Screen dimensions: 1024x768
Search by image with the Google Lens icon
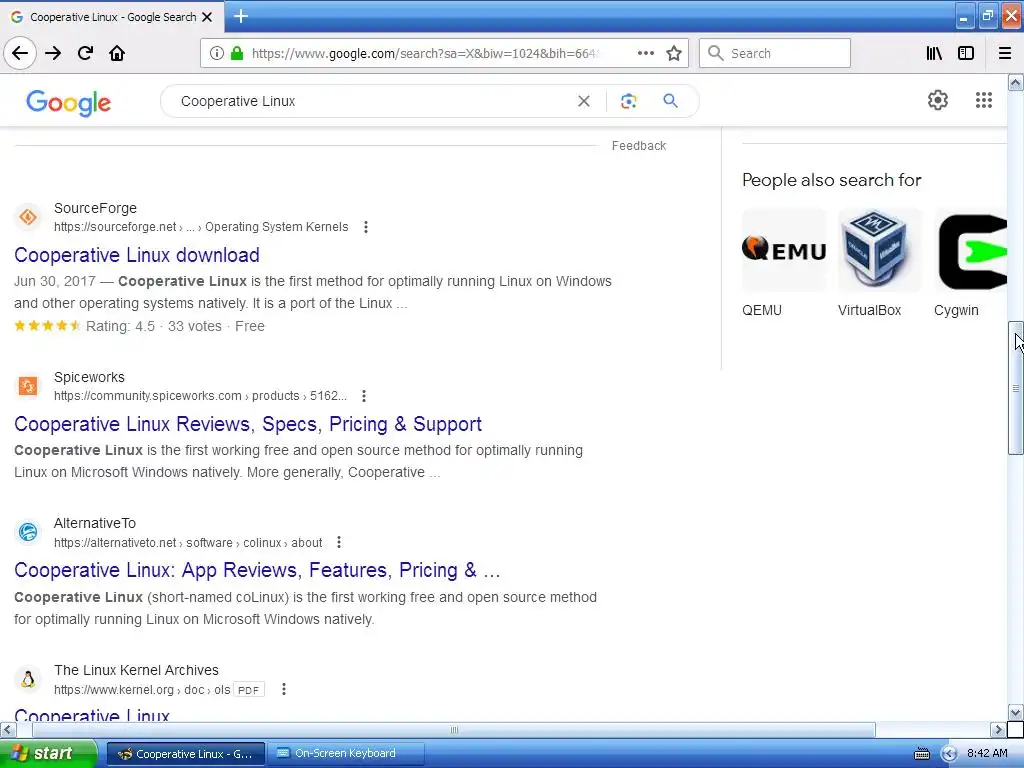click(x=628, y=101)
